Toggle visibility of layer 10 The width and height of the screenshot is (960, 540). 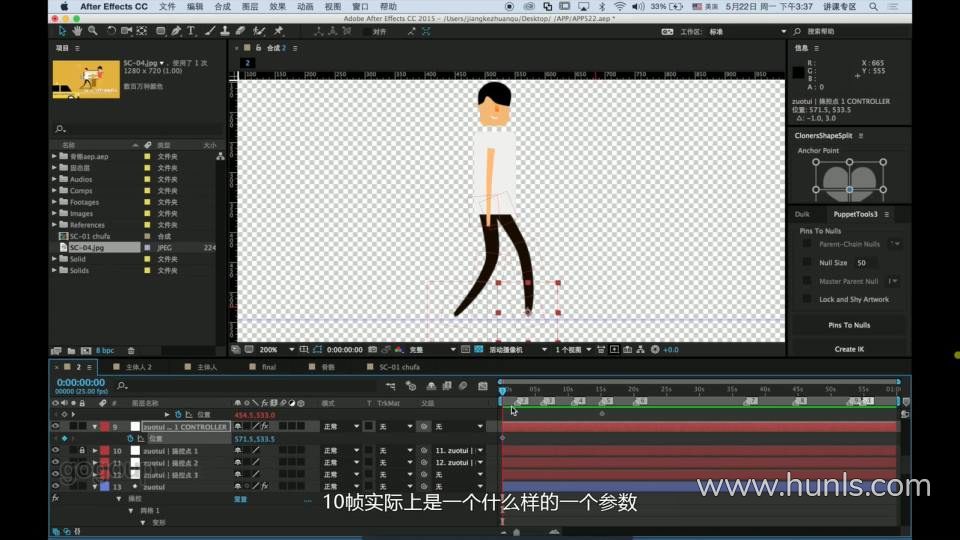(55, 451)
